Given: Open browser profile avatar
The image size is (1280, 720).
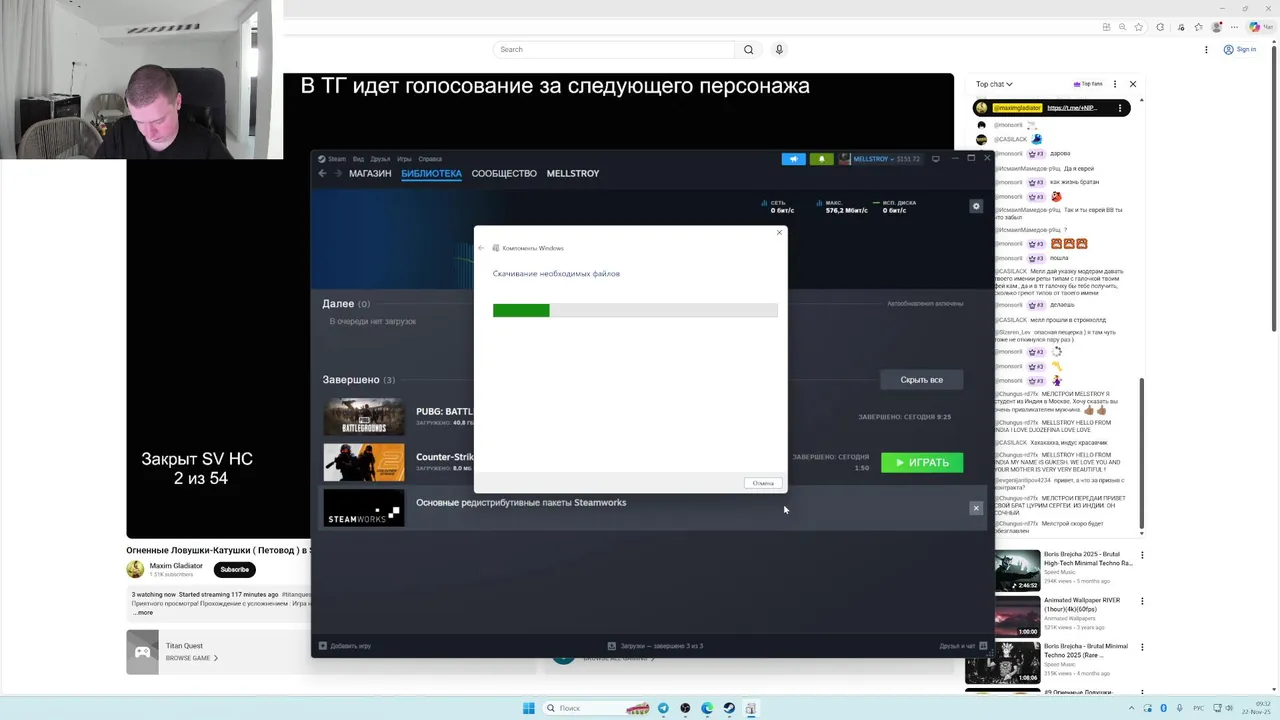Looking at the screenshot, I should (x=1217, y=27).
